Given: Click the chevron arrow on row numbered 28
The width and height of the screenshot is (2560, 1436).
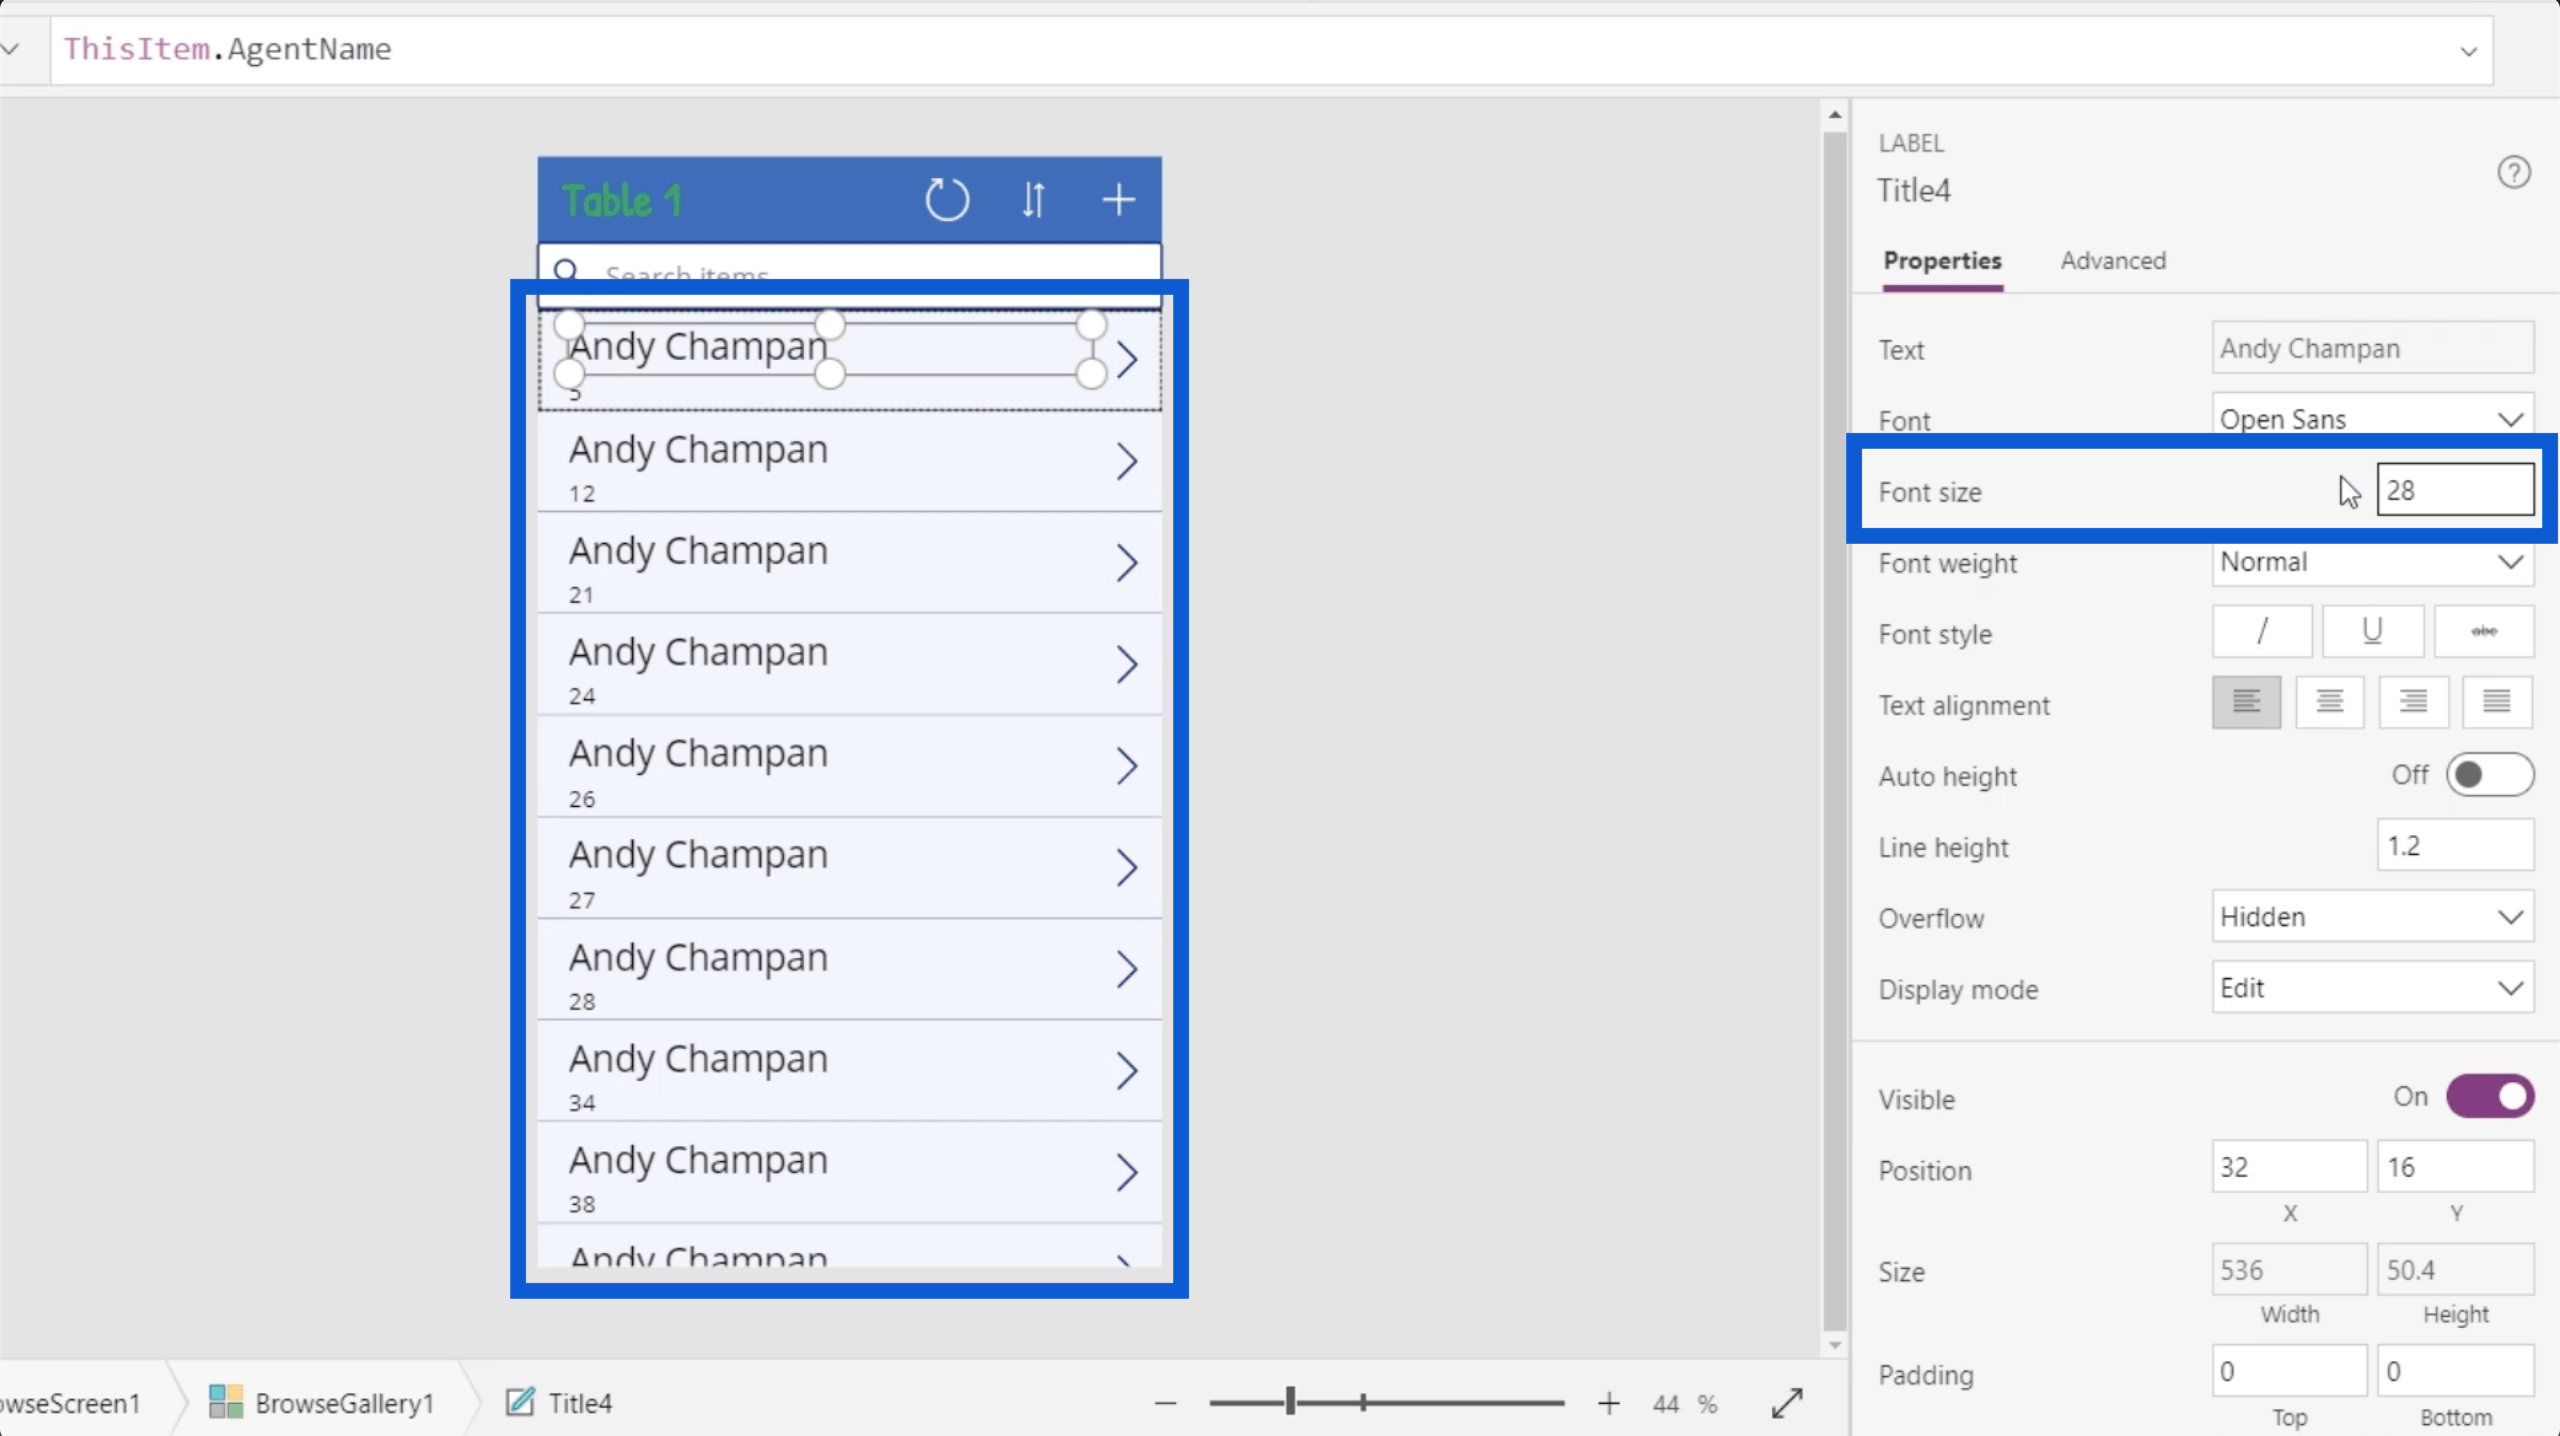Looking at the screenshot, I should click(1127, 969).
